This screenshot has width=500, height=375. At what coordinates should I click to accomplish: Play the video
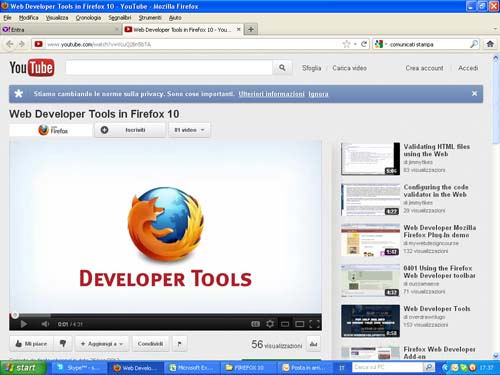23,324
